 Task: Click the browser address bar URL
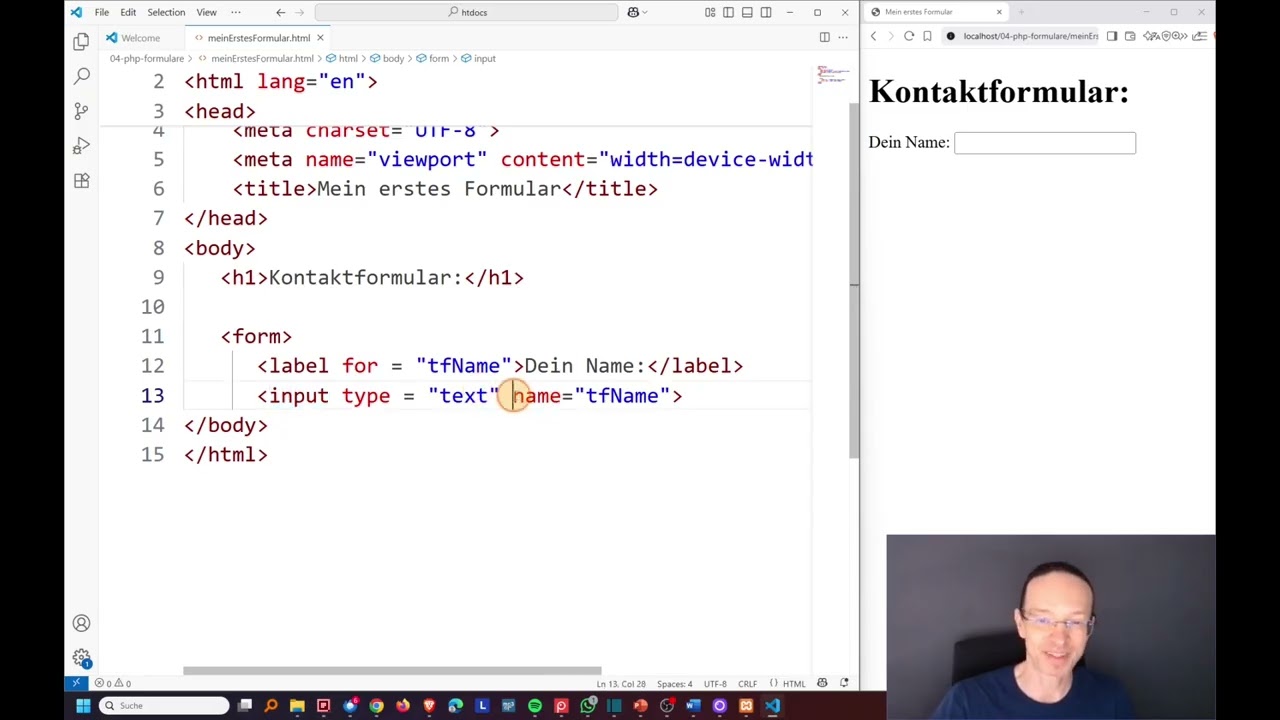(x=1030, y=36)
